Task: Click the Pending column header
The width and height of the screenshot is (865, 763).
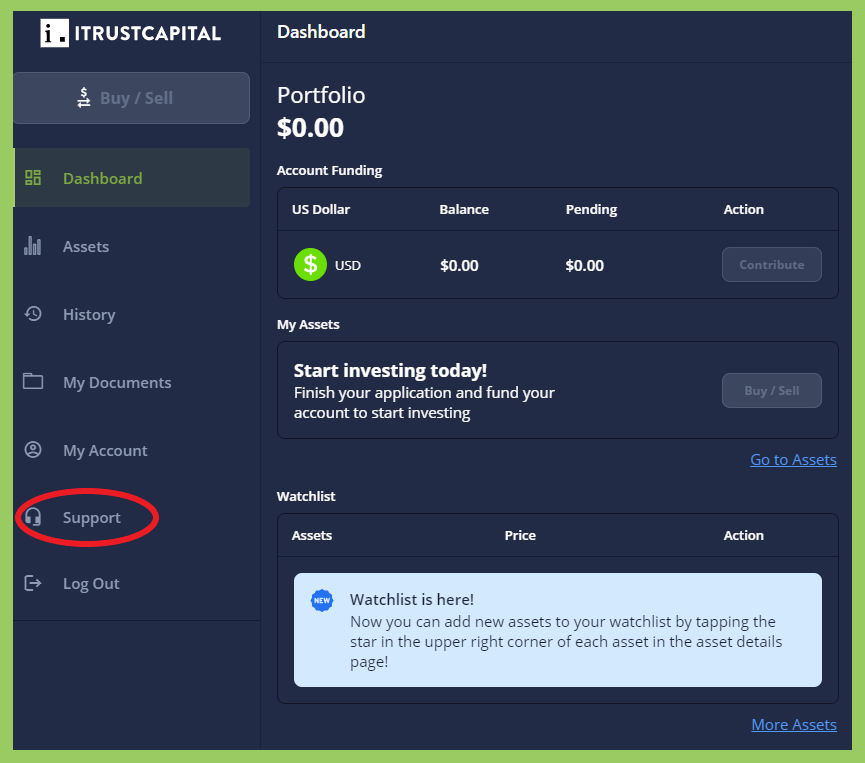Action: click(x=591, y=210)
